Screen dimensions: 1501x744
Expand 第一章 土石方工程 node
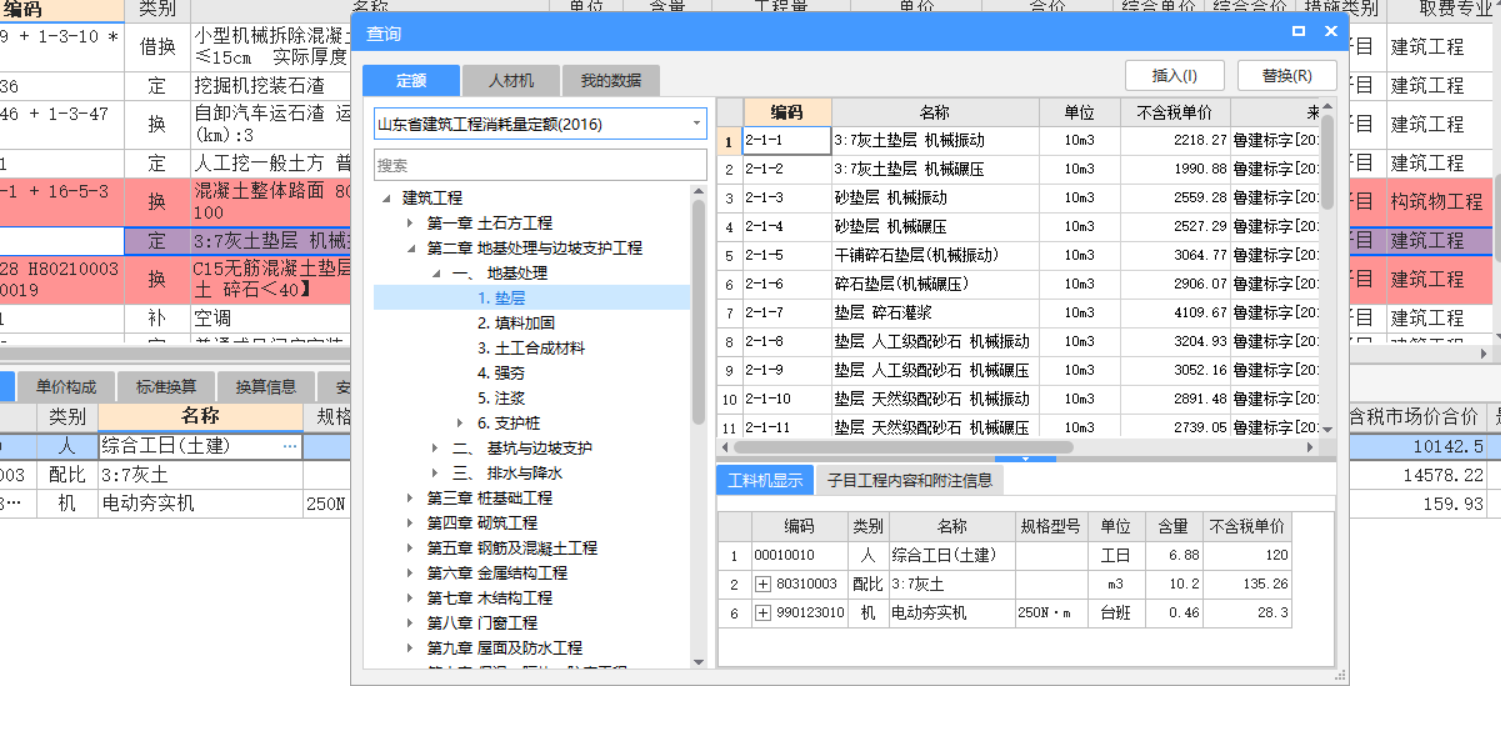410,223
